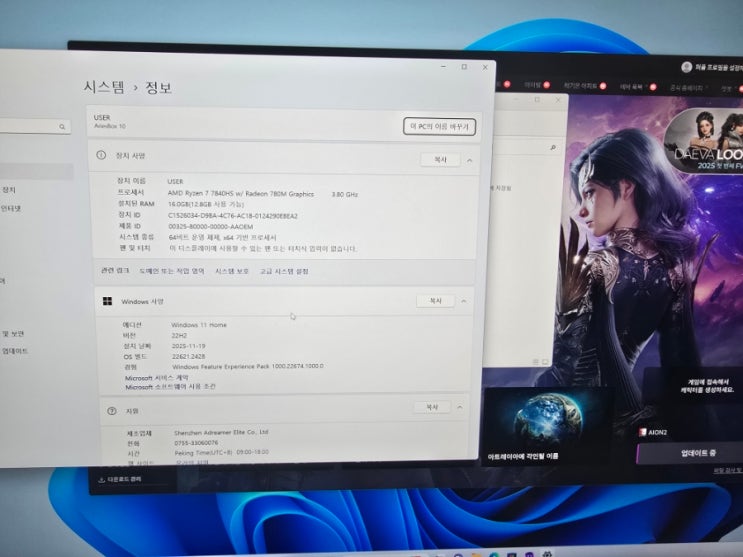
Task: Copy support info with 복사 button
Action: 432,407
